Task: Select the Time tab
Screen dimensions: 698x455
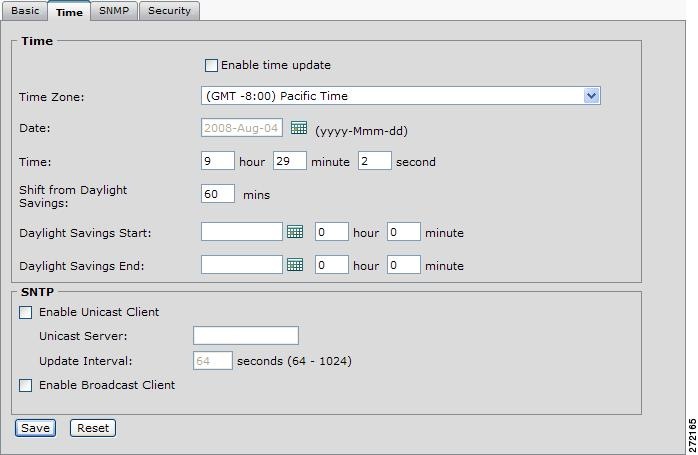Action: [69, 11]
